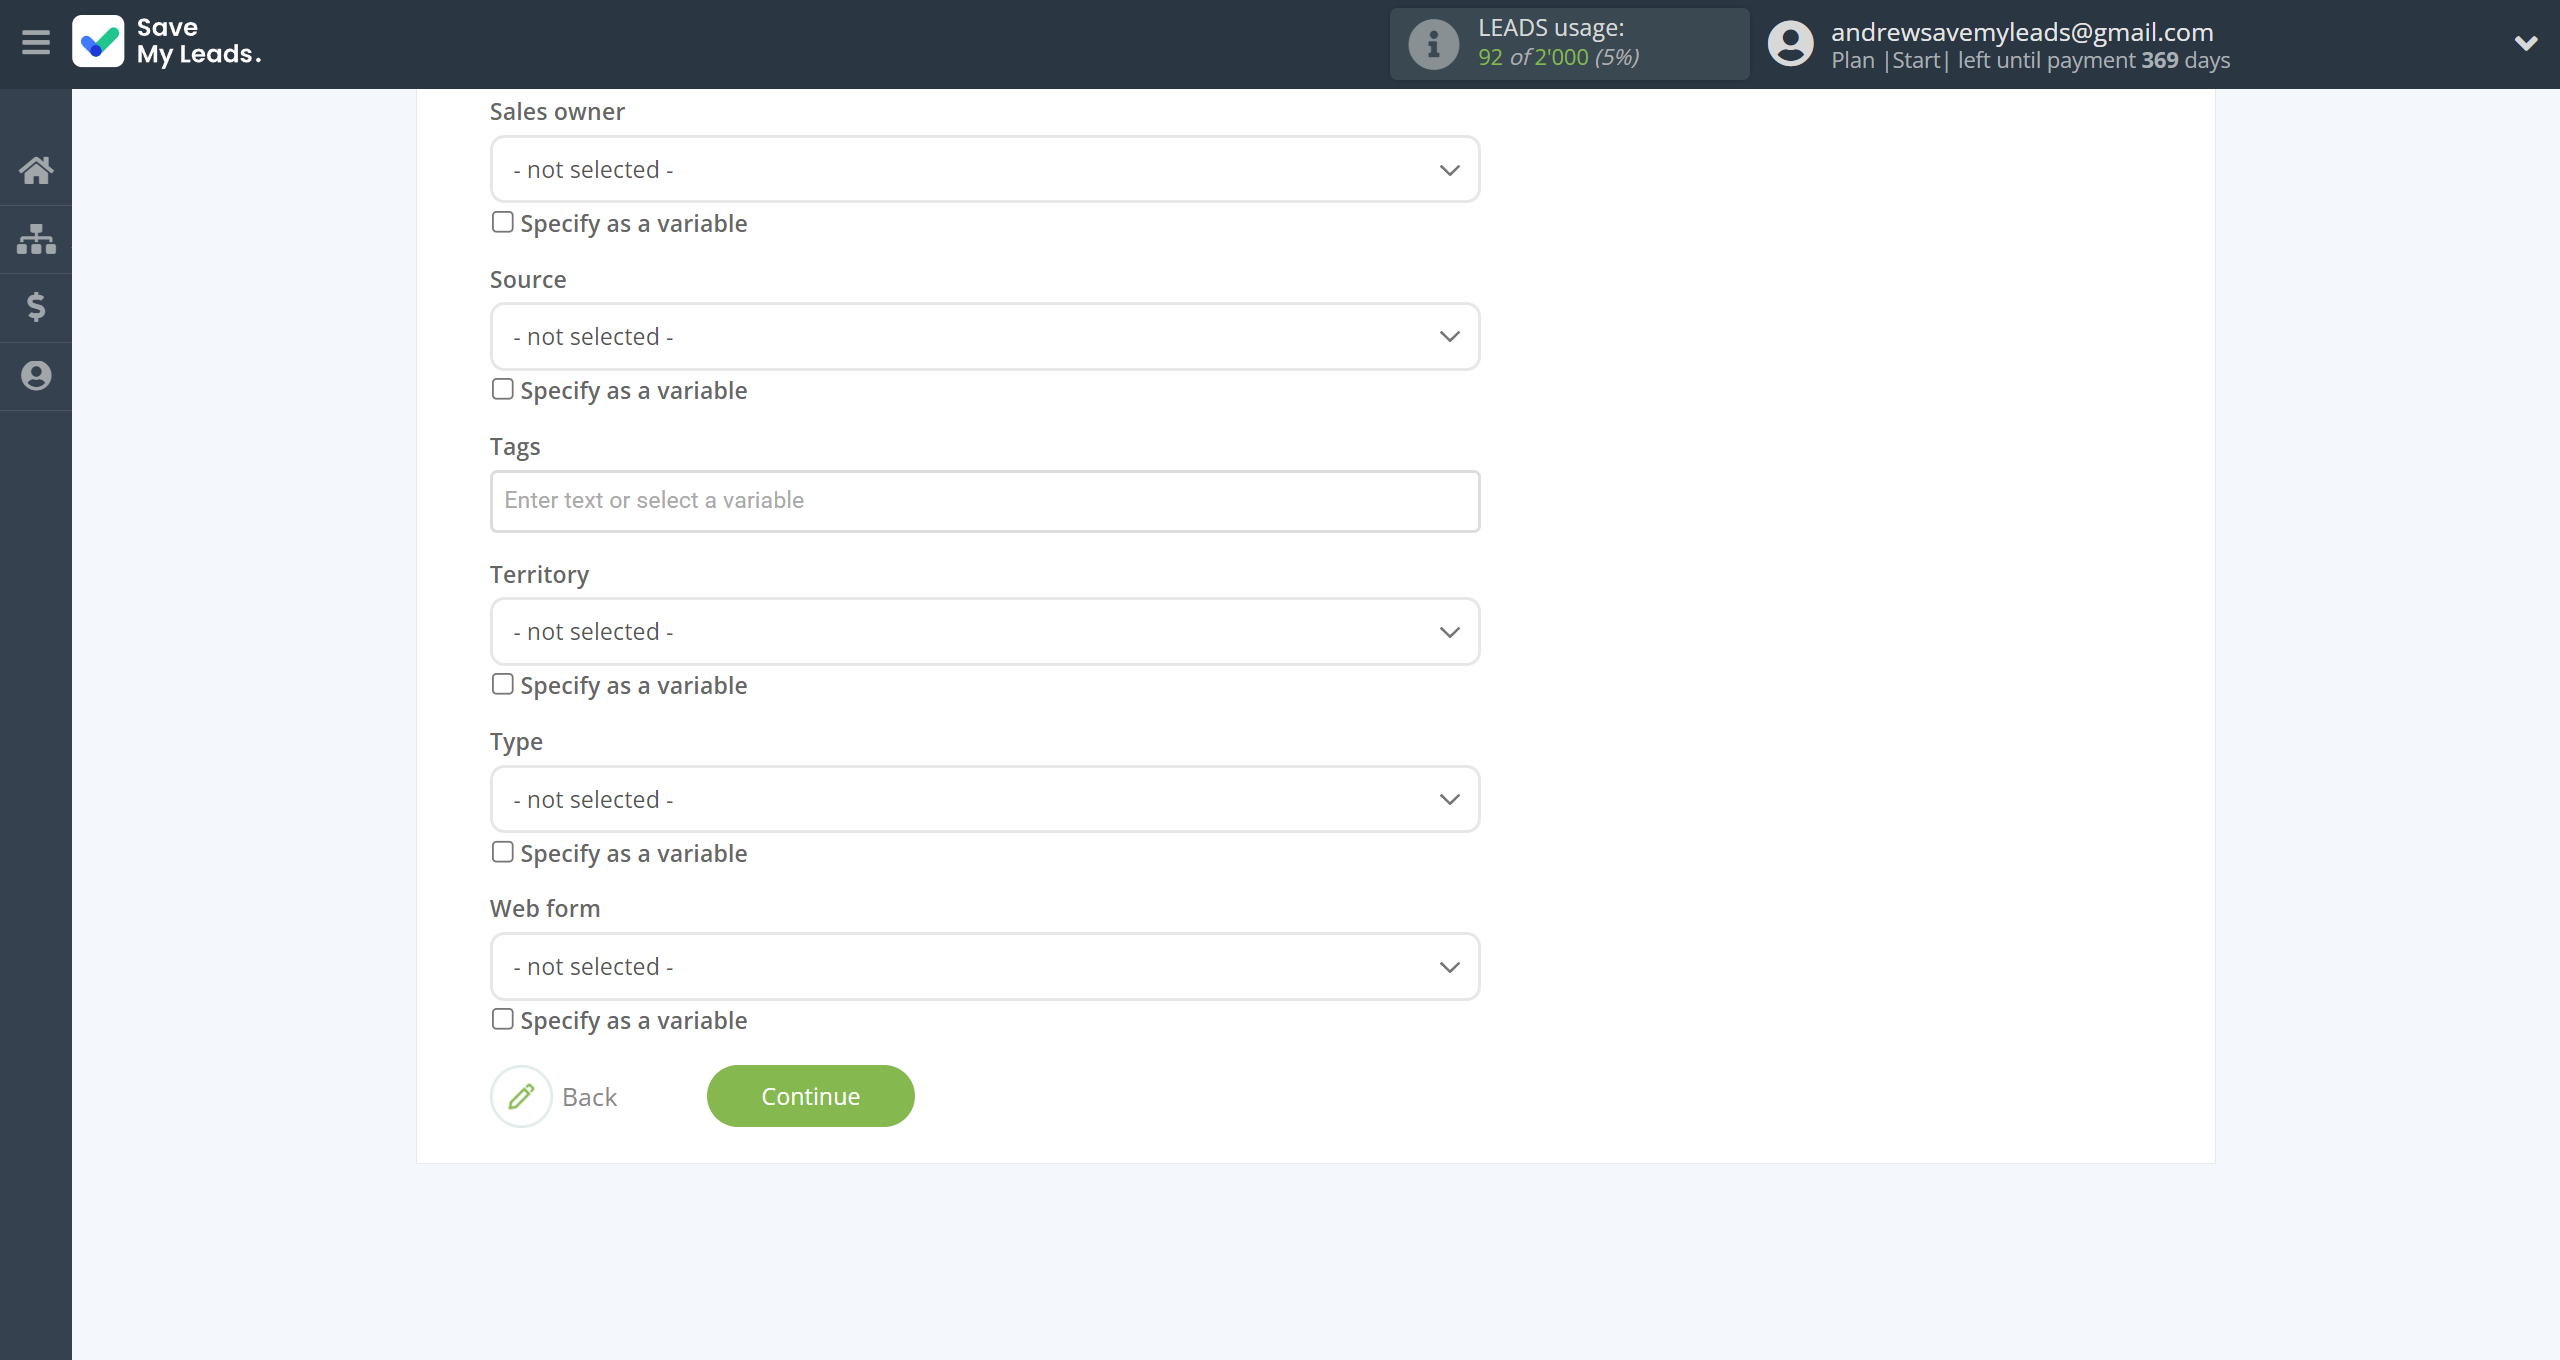Click the LEADS usage info icon
Image resolution: width=2560 pixels, height=1360 pixels.
[1433, 44]
